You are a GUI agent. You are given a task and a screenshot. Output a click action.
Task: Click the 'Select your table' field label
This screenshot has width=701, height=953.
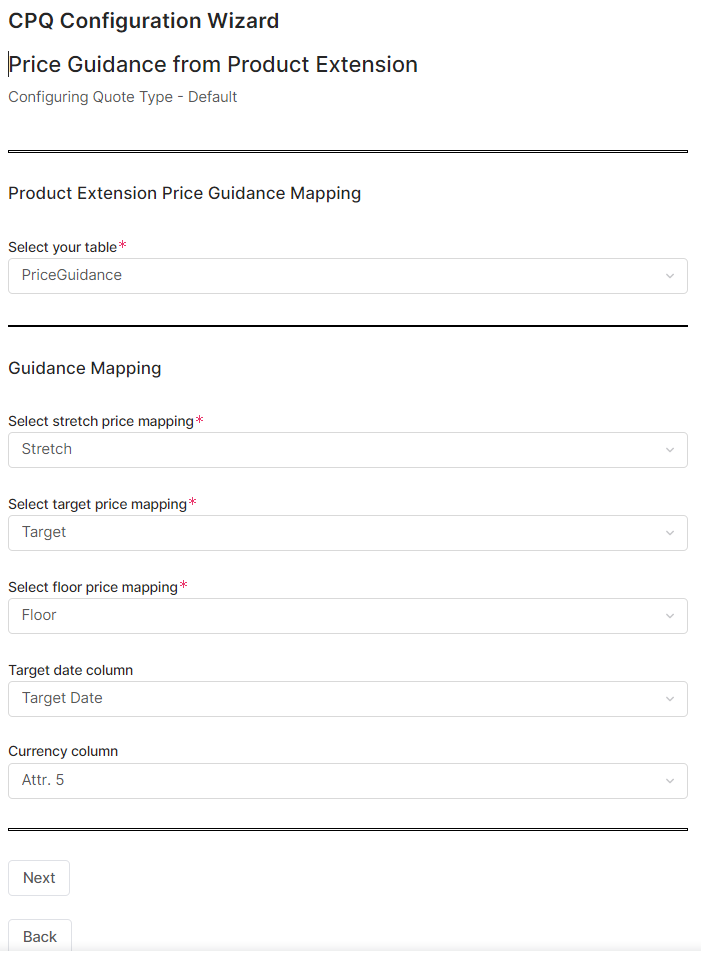coord(62,247)
